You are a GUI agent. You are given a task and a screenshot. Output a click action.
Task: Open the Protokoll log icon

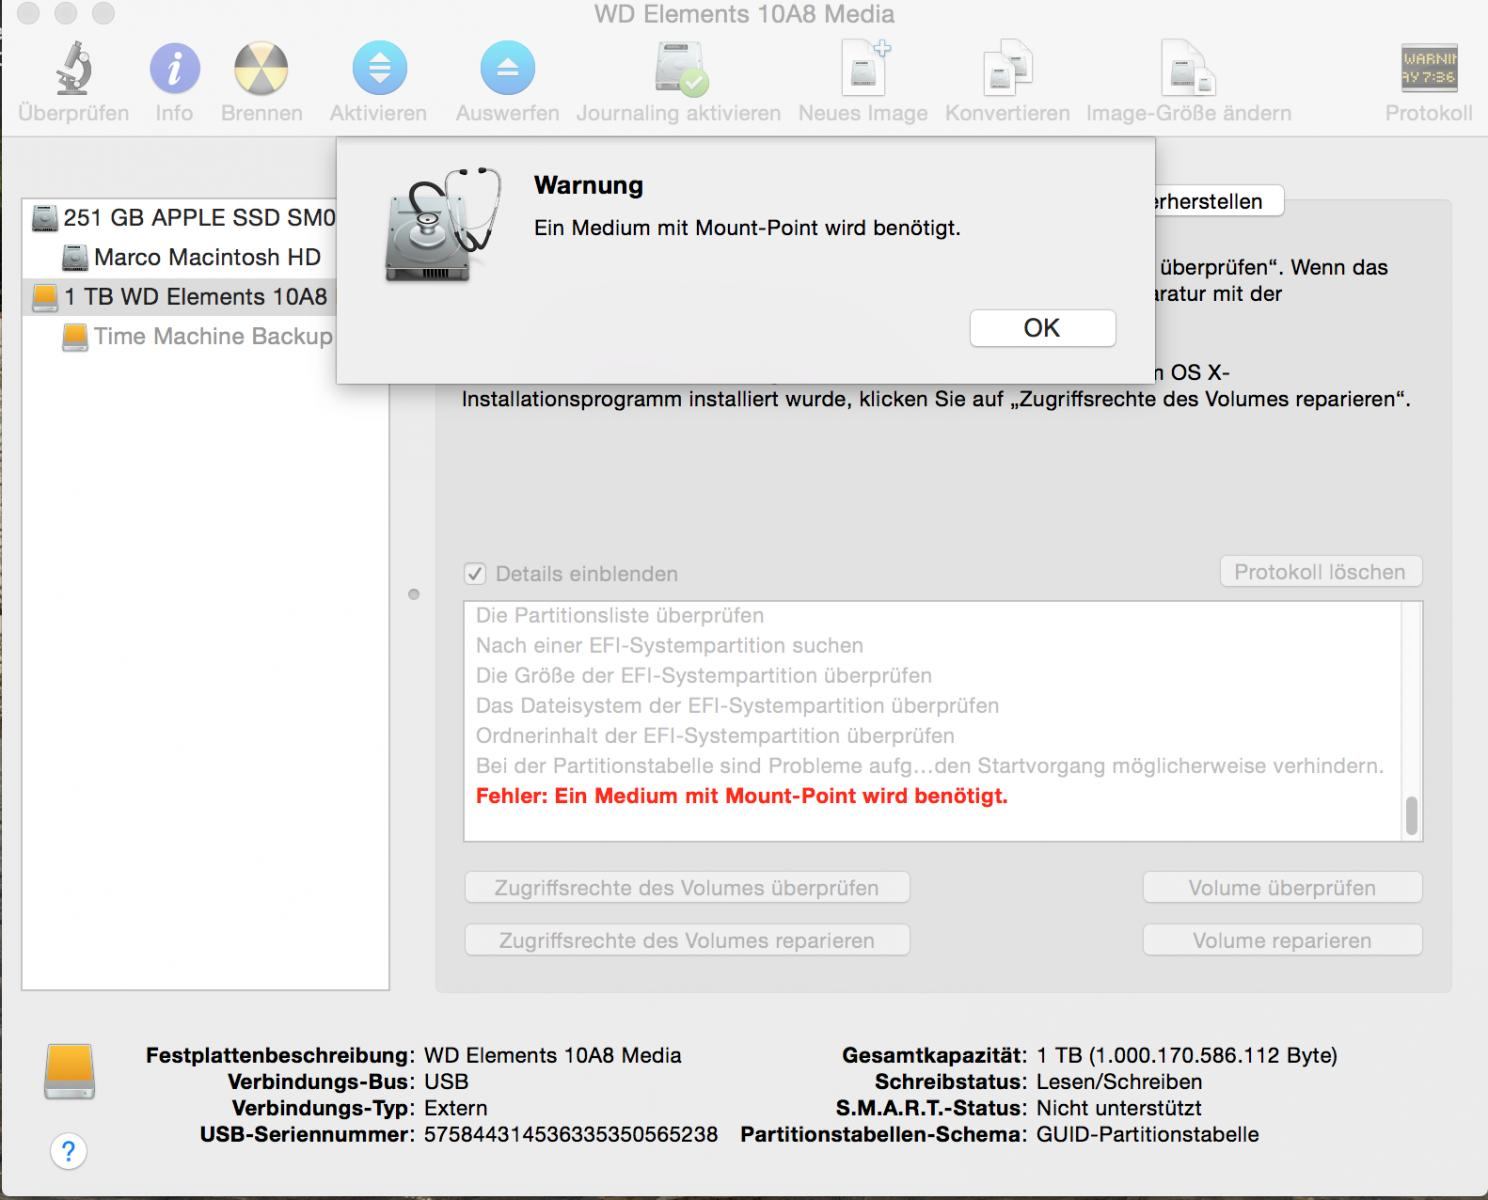tap(1429, 68)
